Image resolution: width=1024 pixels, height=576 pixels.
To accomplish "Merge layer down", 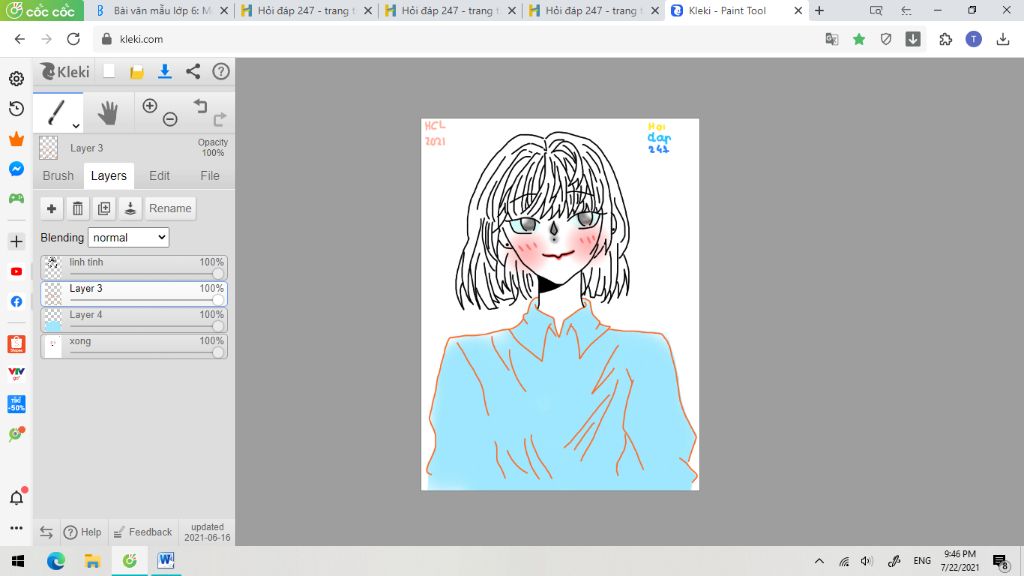I will point(130,208).
